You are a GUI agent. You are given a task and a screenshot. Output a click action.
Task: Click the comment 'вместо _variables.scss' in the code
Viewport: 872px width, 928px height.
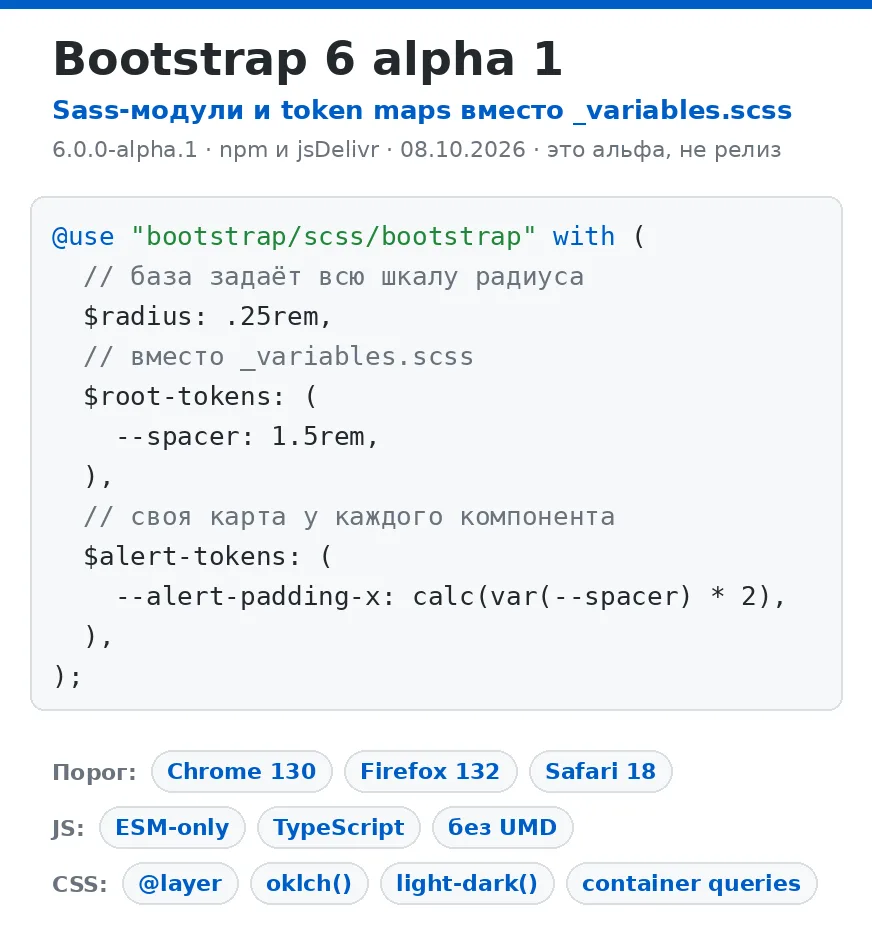[x=279, y=357]
